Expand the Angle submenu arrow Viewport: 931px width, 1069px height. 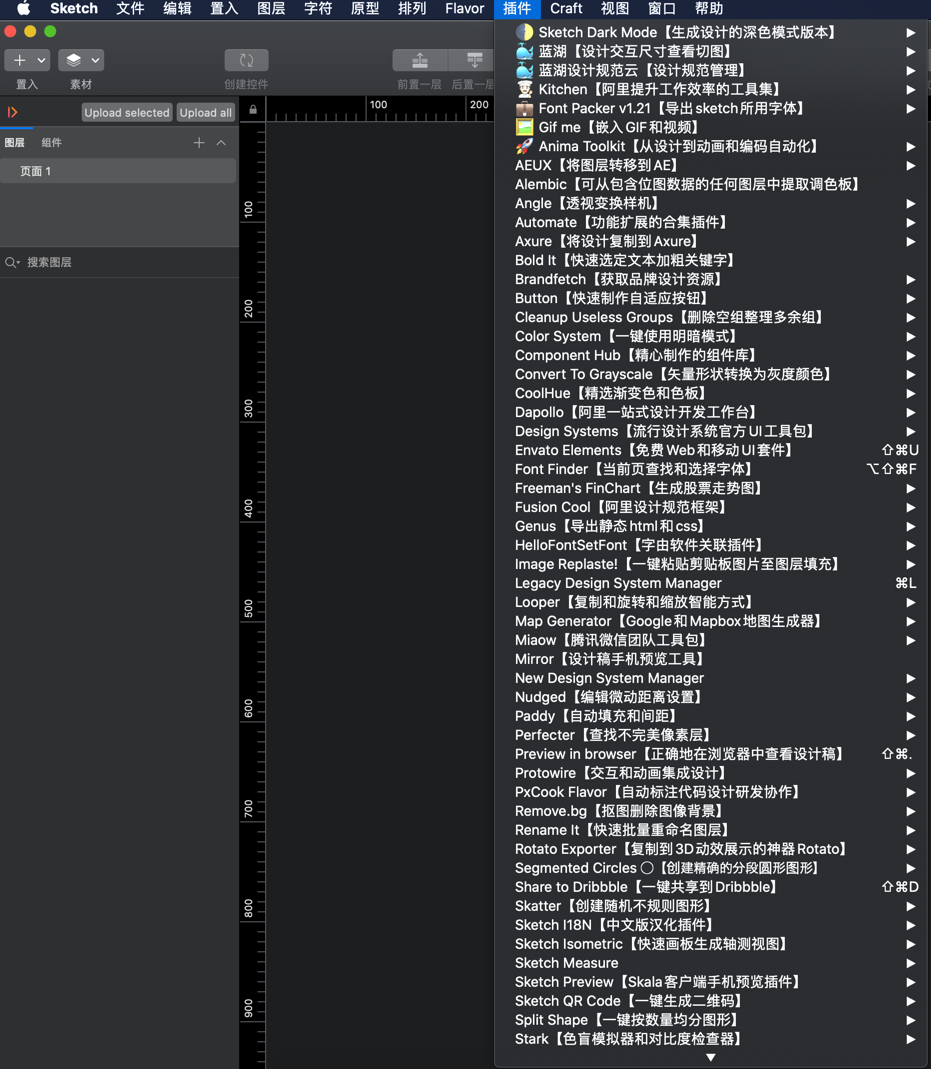(911, 204)
